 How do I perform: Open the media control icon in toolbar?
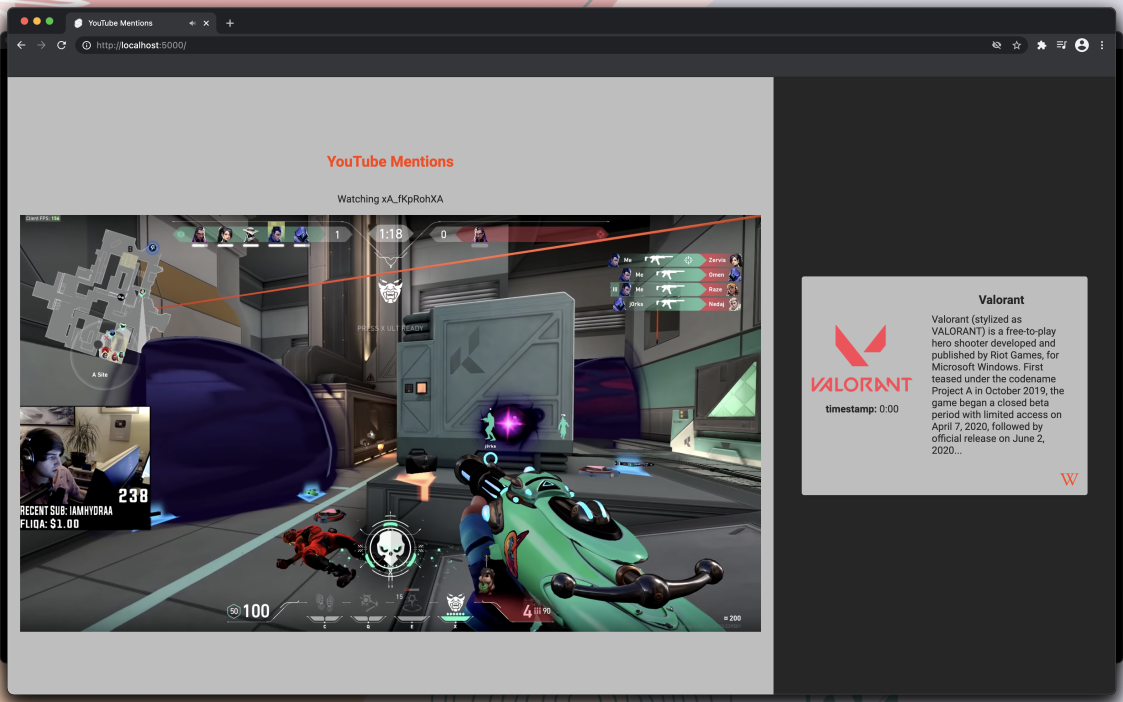tap(1061, 45)
